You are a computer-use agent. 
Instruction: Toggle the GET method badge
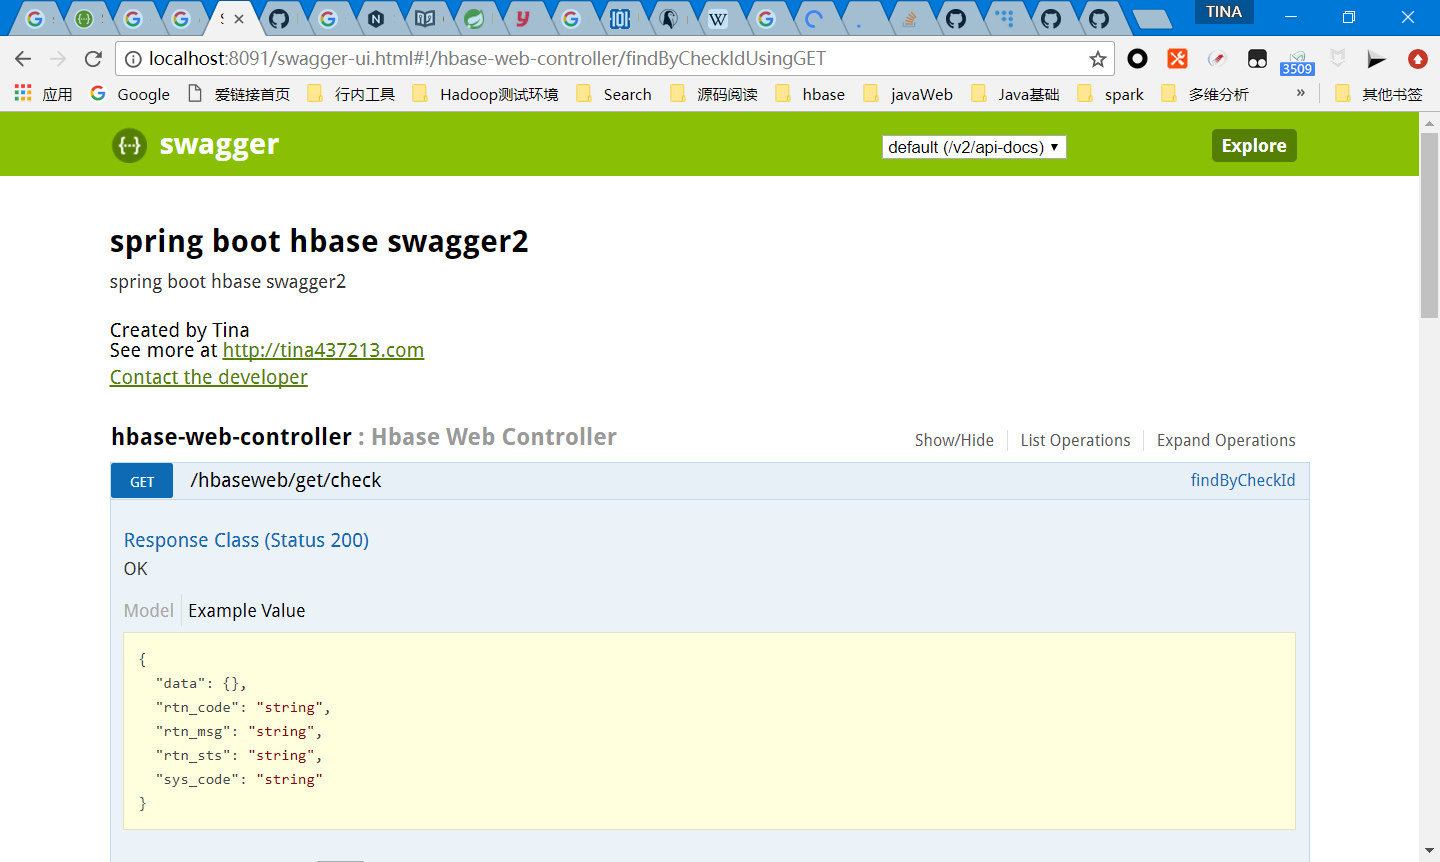(142, 481)
